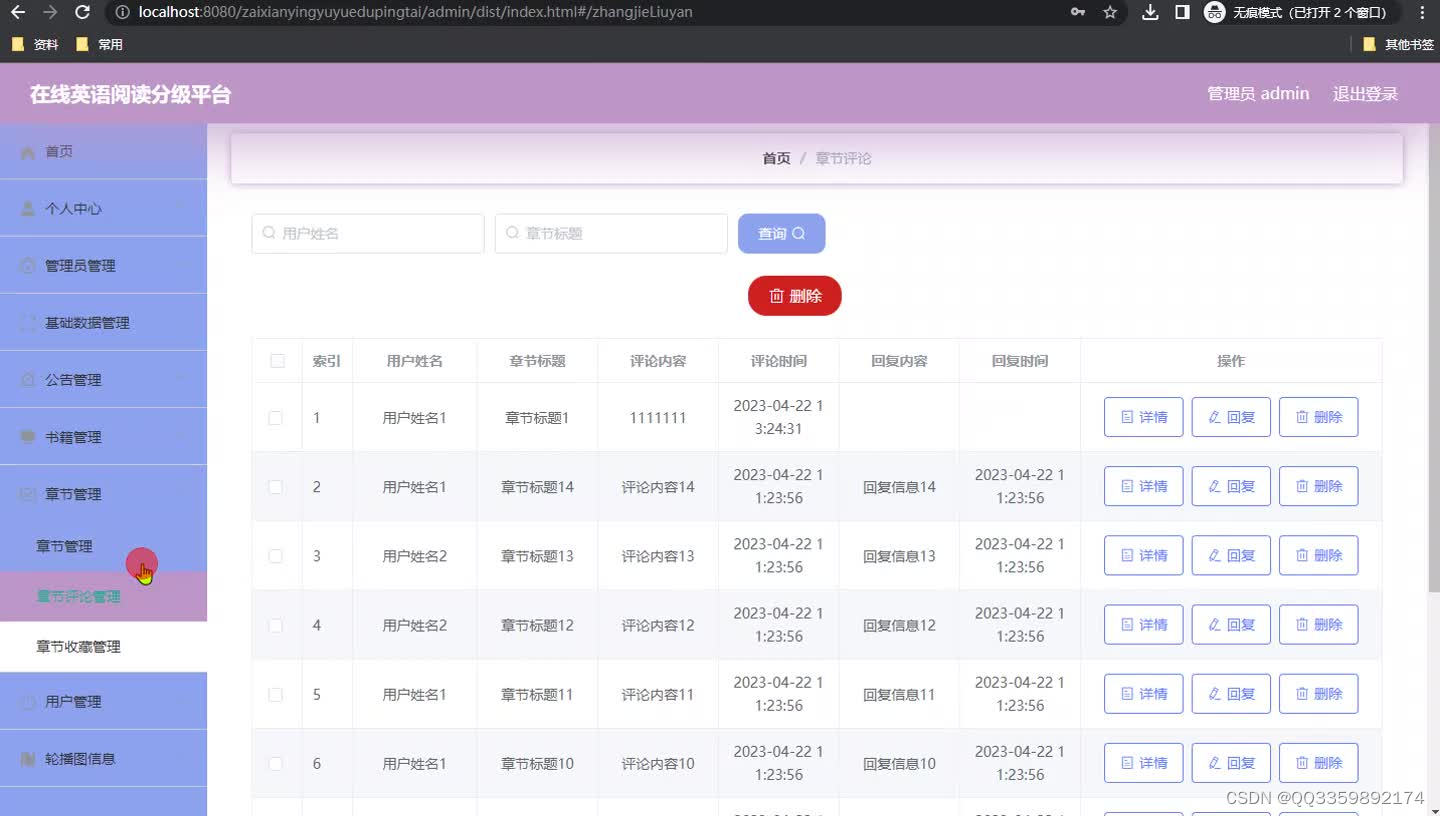Click the browser address bar URL
The image size is (1440, 816).
(x=416, y=12)
